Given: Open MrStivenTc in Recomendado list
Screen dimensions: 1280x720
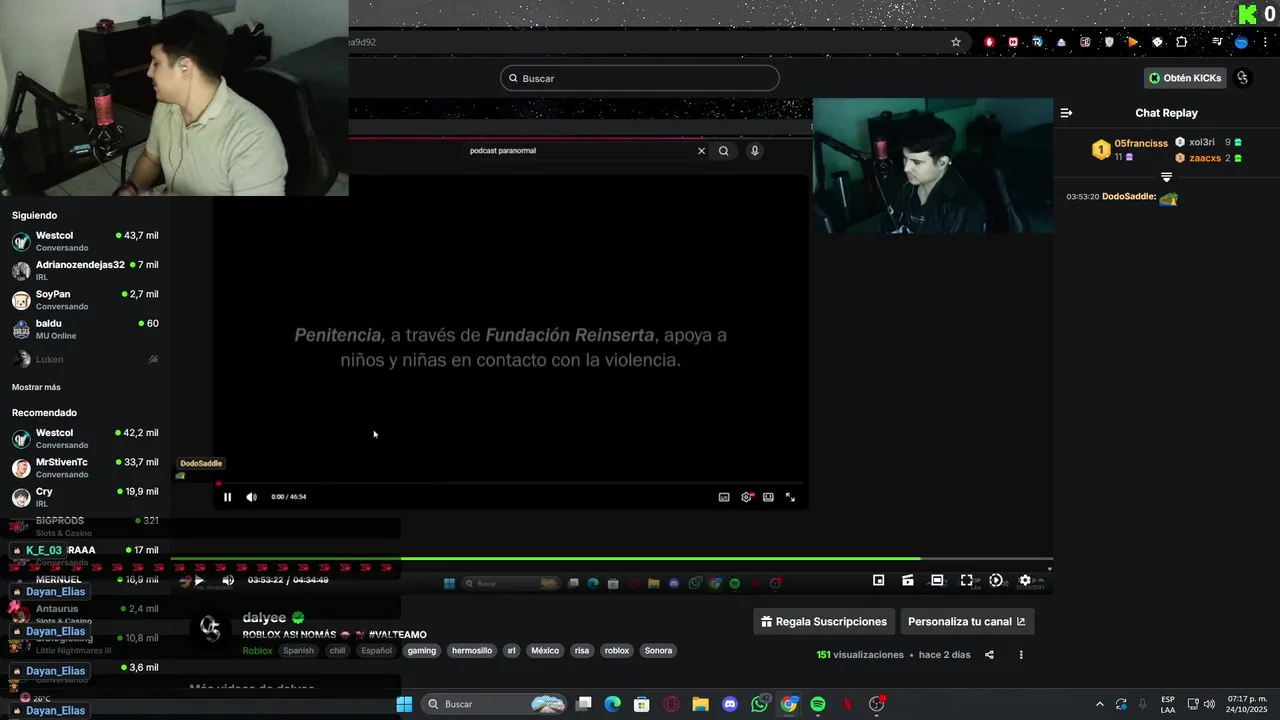Looking at the screenshot, I should pos(85,468).
